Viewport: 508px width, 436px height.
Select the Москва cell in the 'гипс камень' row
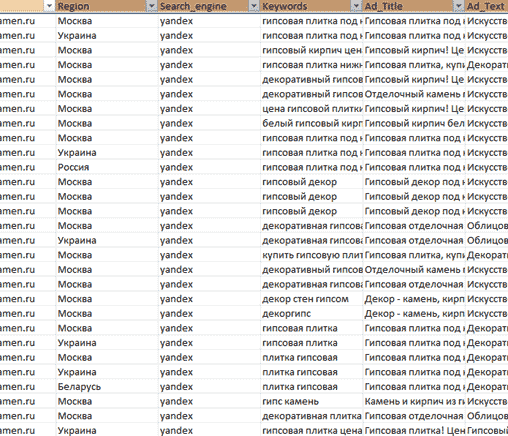point(107,401)
